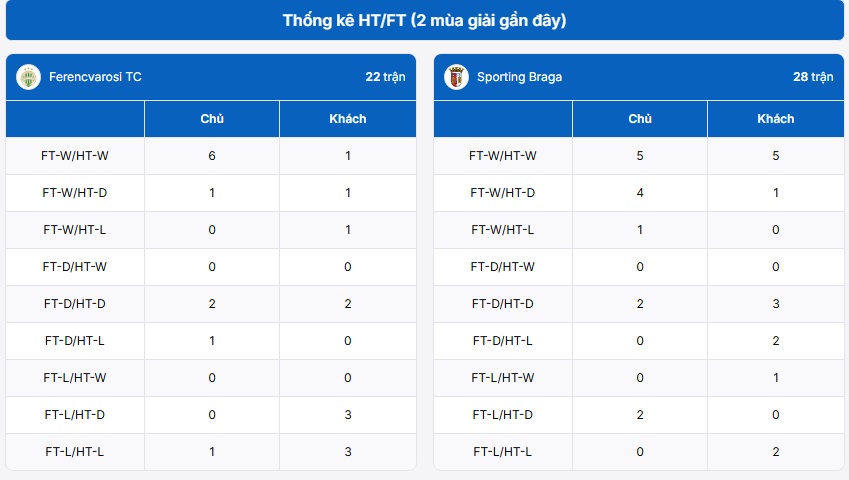Click Ferencvarosi away value 3 for FT-L/HT-L
Viewport: 849px width, 480px height.
coord(348,451)
